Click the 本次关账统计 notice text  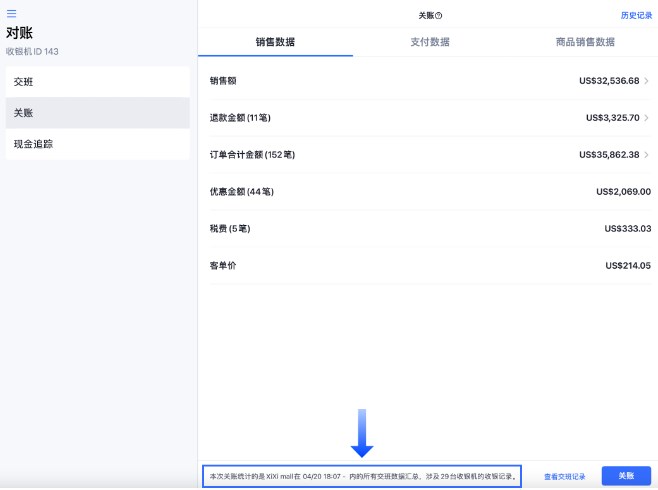(361, 476)
